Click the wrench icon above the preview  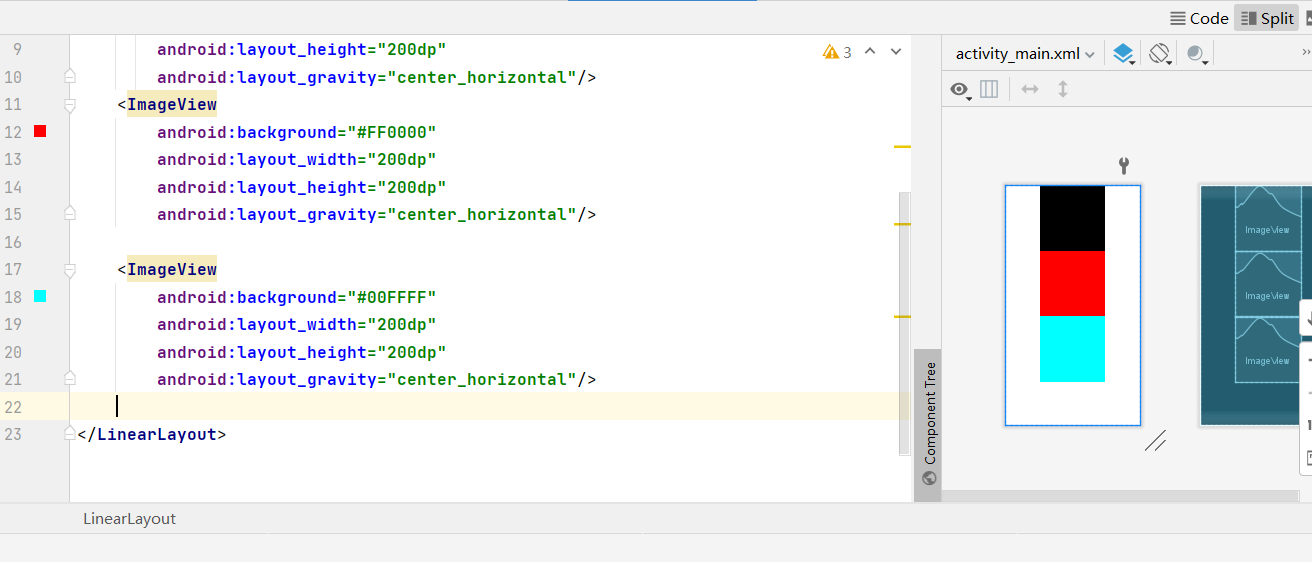[1123, 166]
